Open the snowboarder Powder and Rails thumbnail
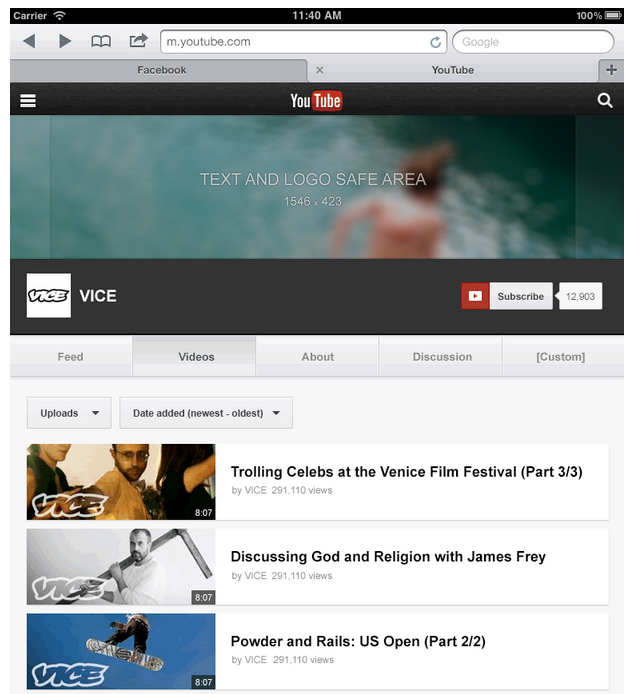Screen dimensions: 625x694 click(x=121, y=652)
